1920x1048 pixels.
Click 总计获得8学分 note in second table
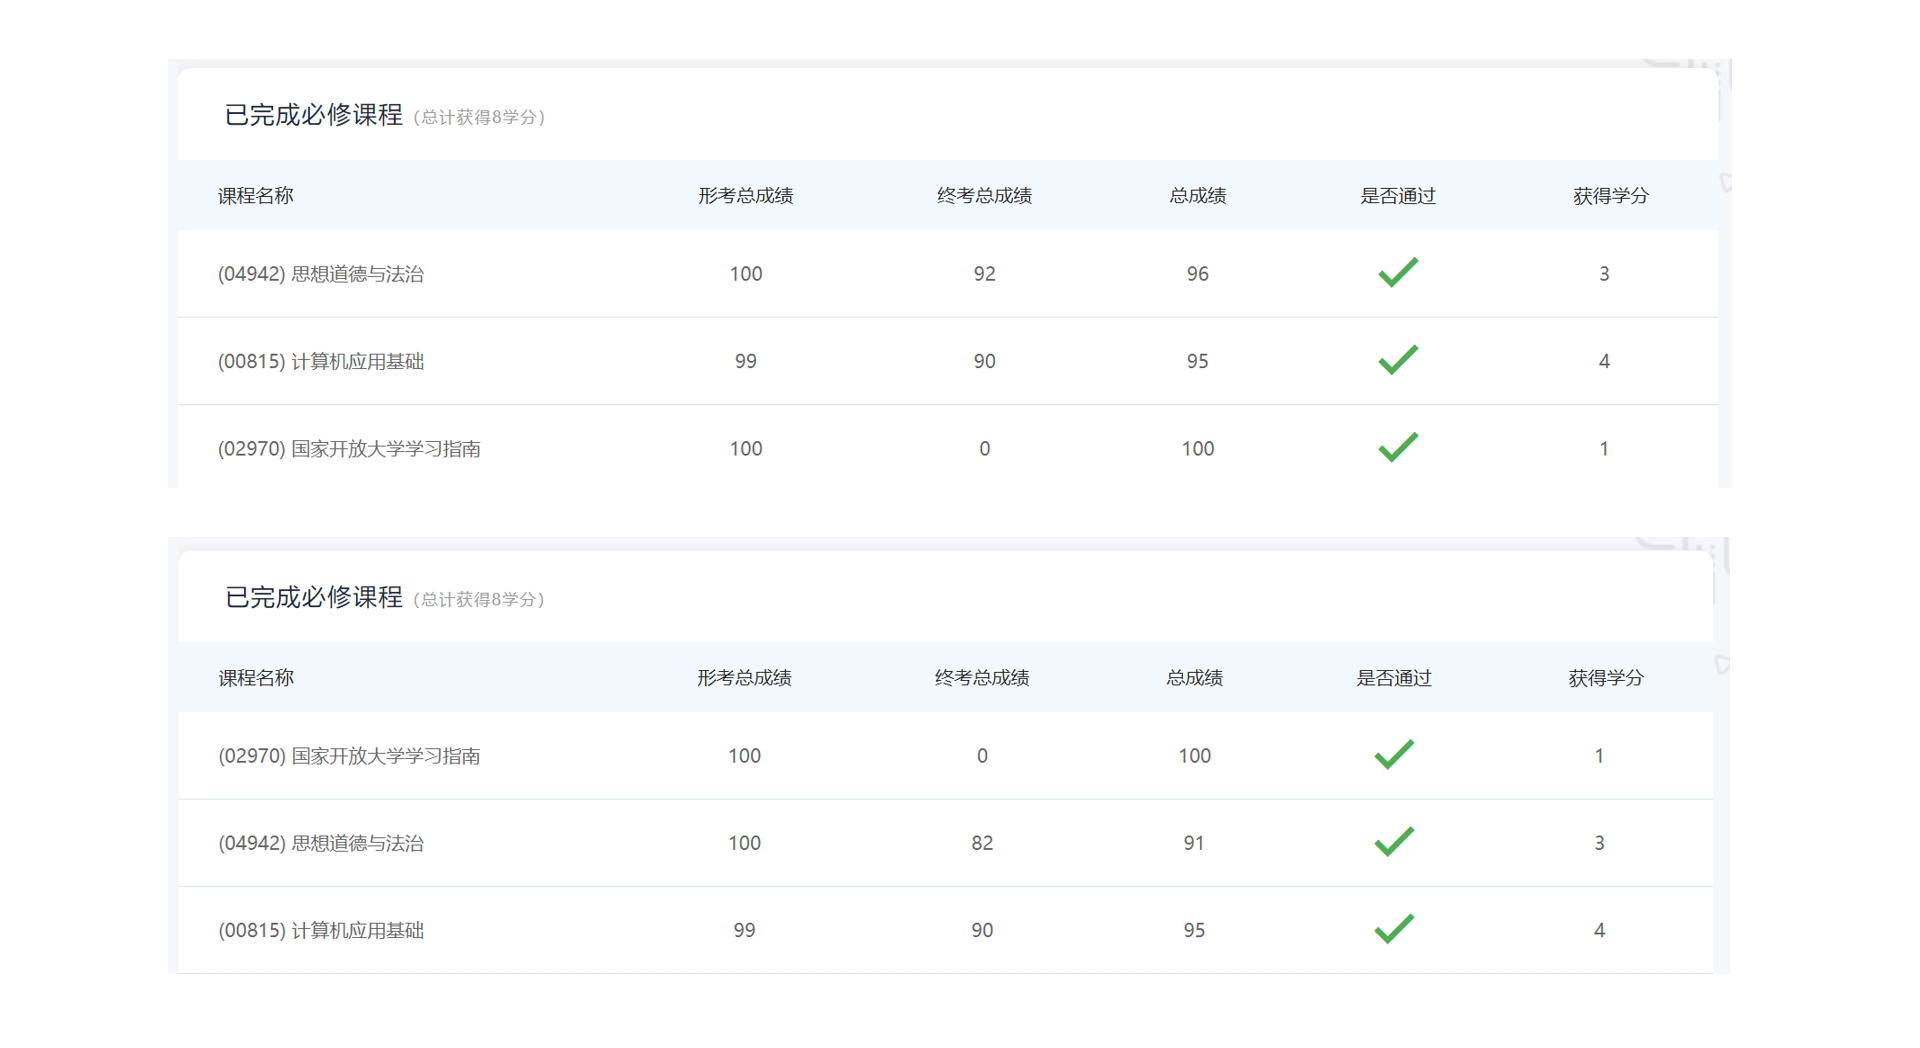479,599
